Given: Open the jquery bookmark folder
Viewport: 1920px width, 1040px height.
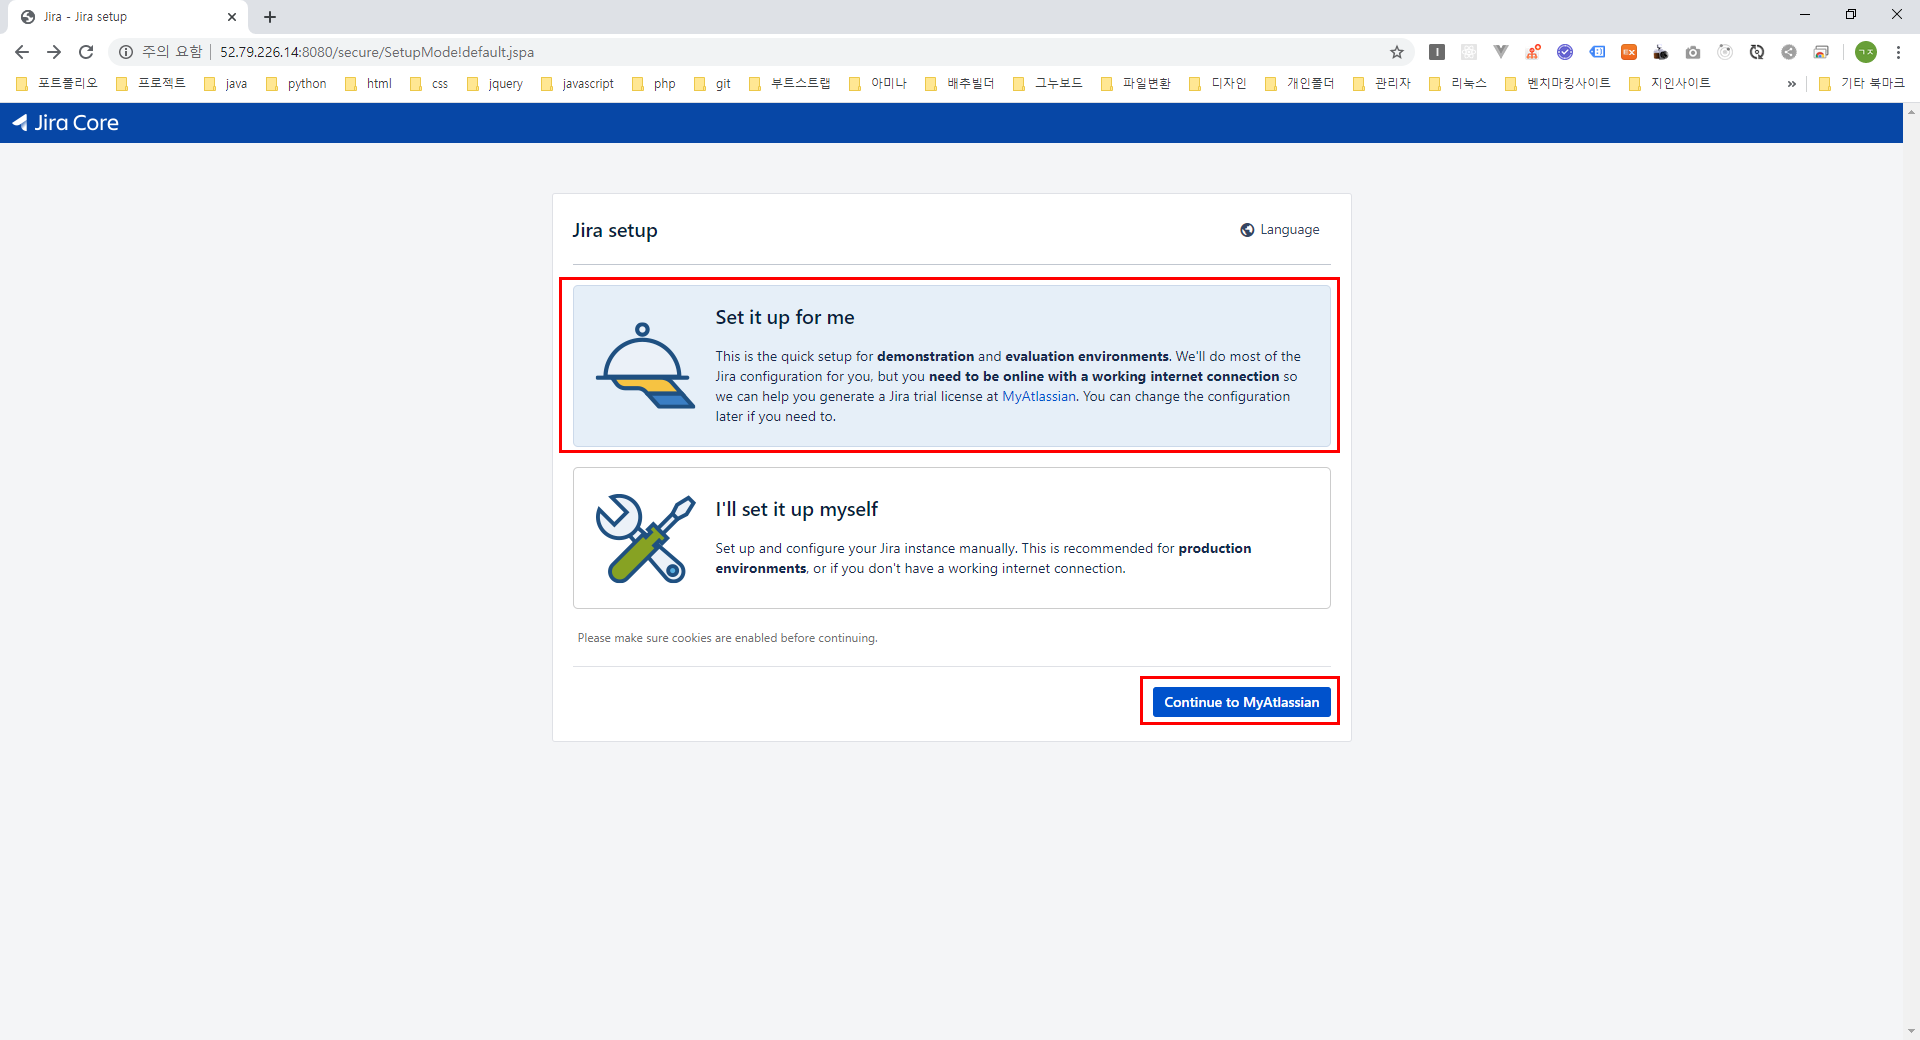Looking at the screenshot, I should (x=496, y=84).
